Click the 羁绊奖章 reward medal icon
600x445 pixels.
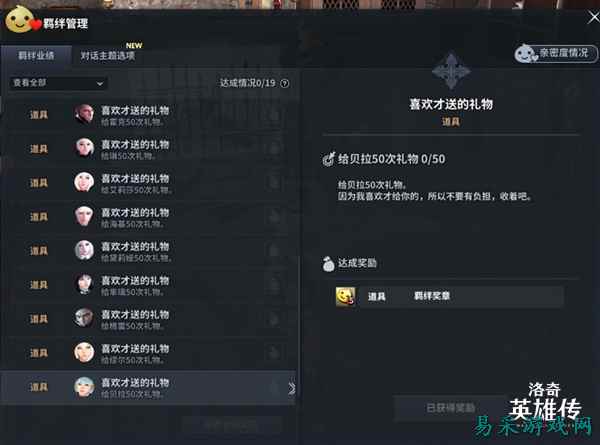pyautogui.click(x=346, y=296)
